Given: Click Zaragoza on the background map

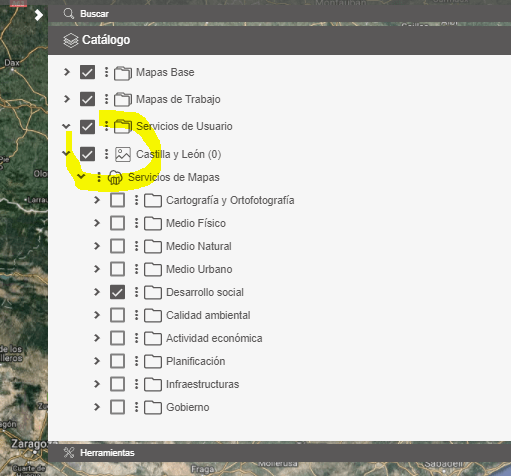Looking at the screenshot, I should [x=29, y=444].
